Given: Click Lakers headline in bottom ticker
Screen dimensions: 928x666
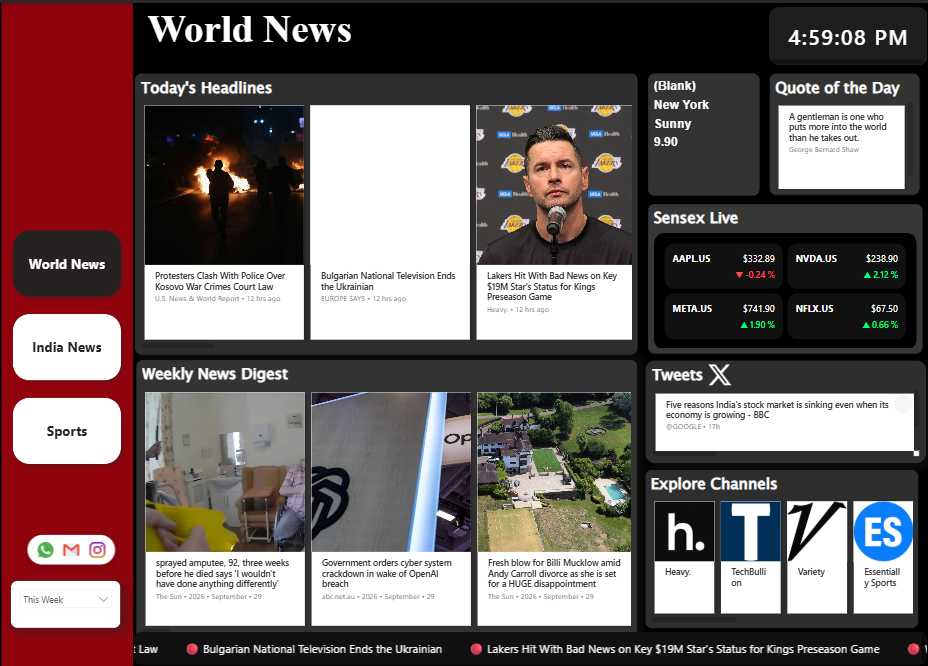Looking at the screenshot, I should click(683, 649).
